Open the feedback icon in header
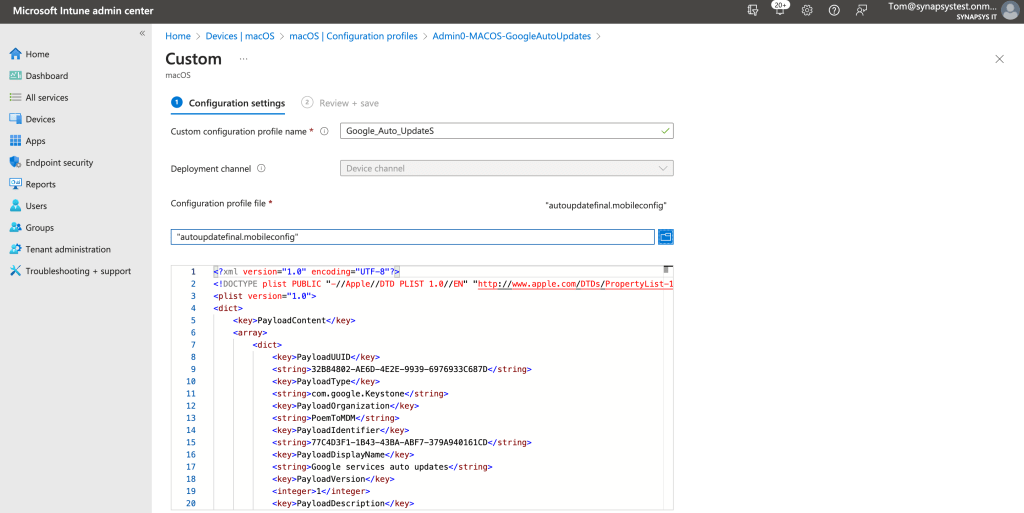This screenshot has width=1024, height=513. pyautogui.click(x=861, y=10)
